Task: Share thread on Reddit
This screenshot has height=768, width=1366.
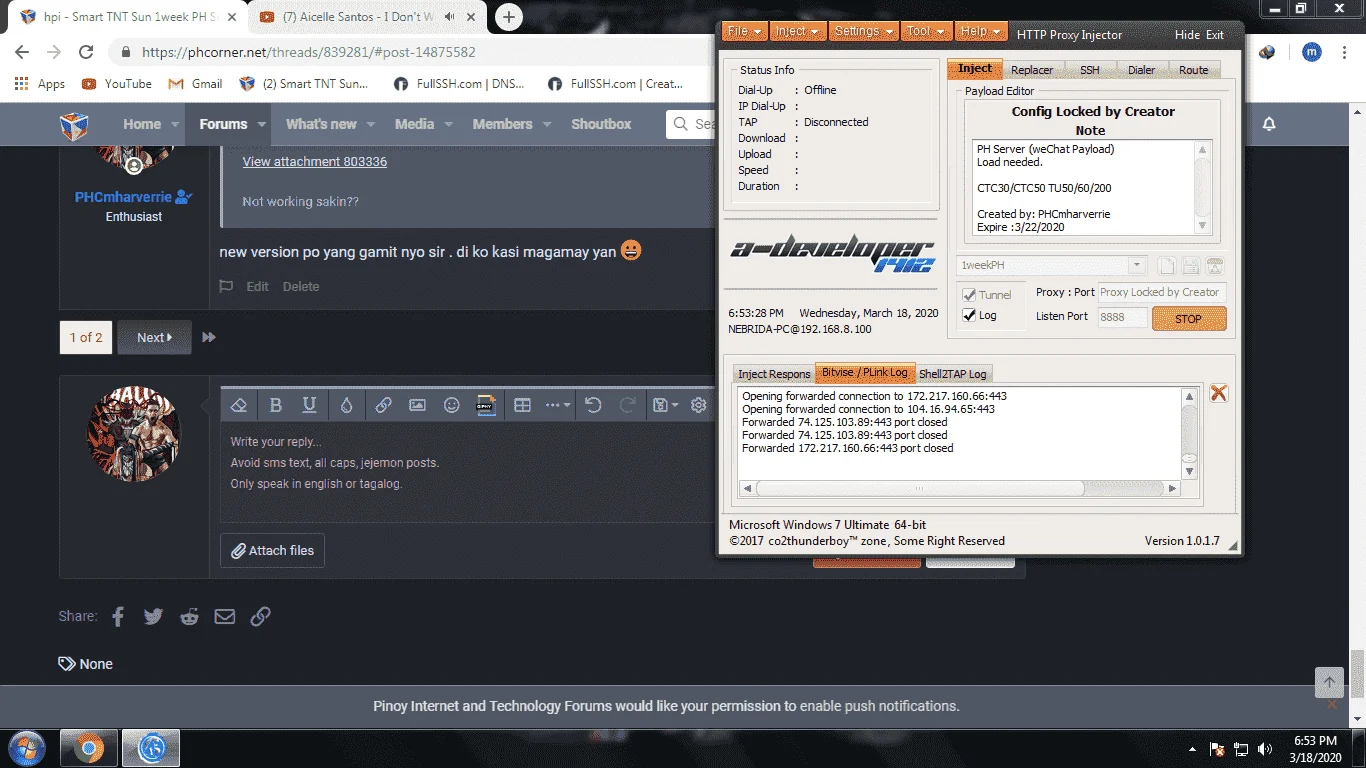Action: coord(189,616)
